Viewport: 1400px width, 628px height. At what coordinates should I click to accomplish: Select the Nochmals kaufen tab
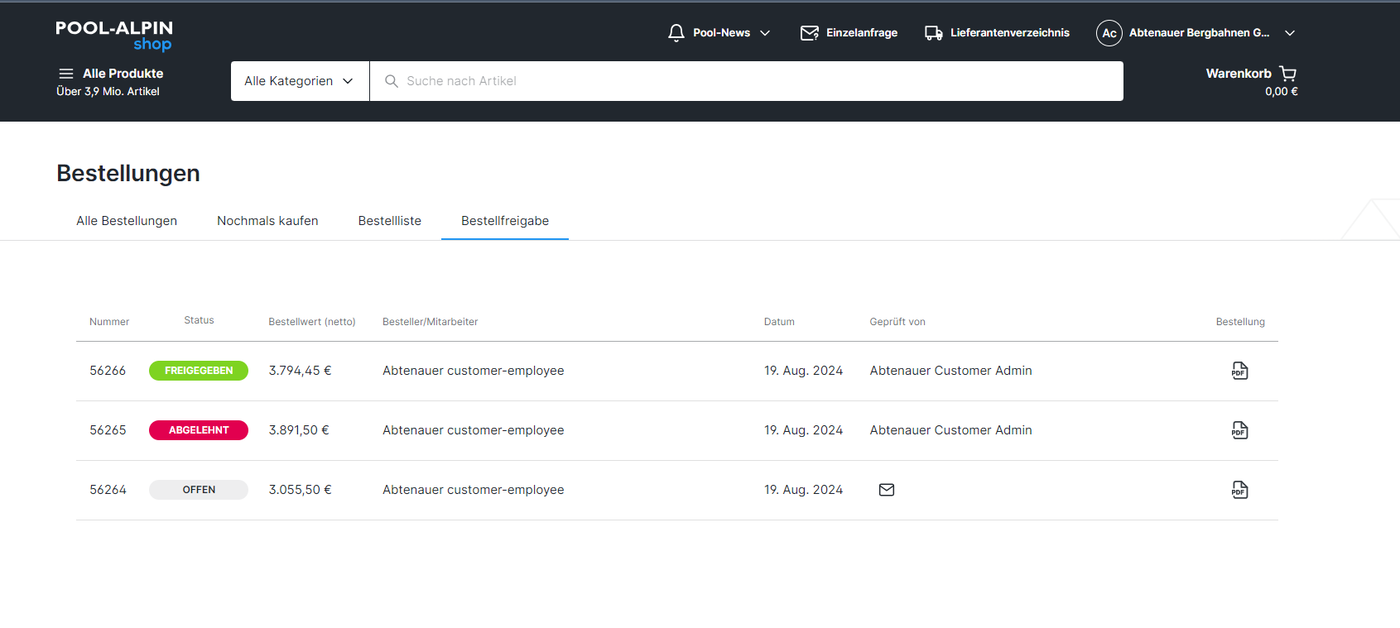pos(267,221)
